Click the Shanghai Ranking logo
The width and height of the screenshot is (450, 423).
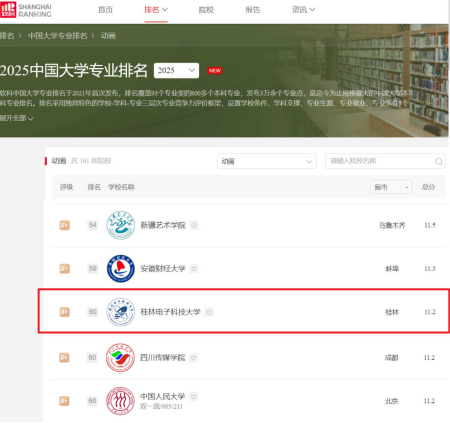tap(26, 10)
